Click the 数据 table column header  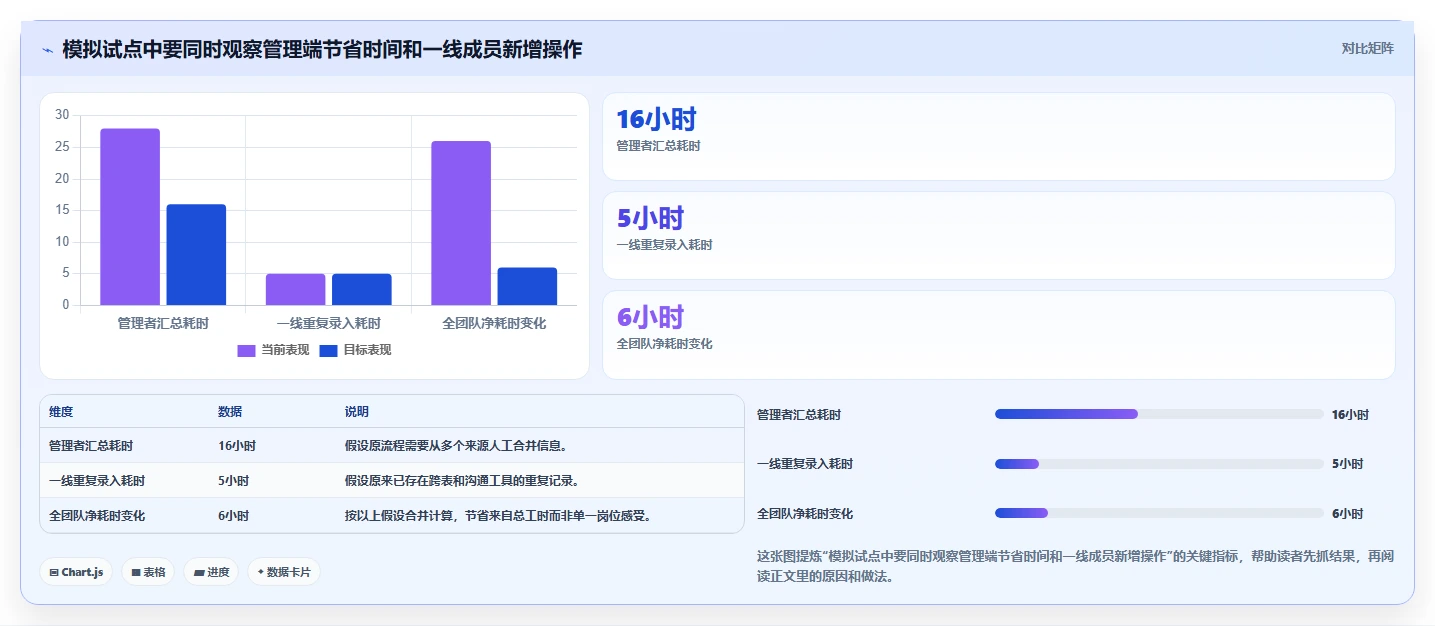click(230, 412)
